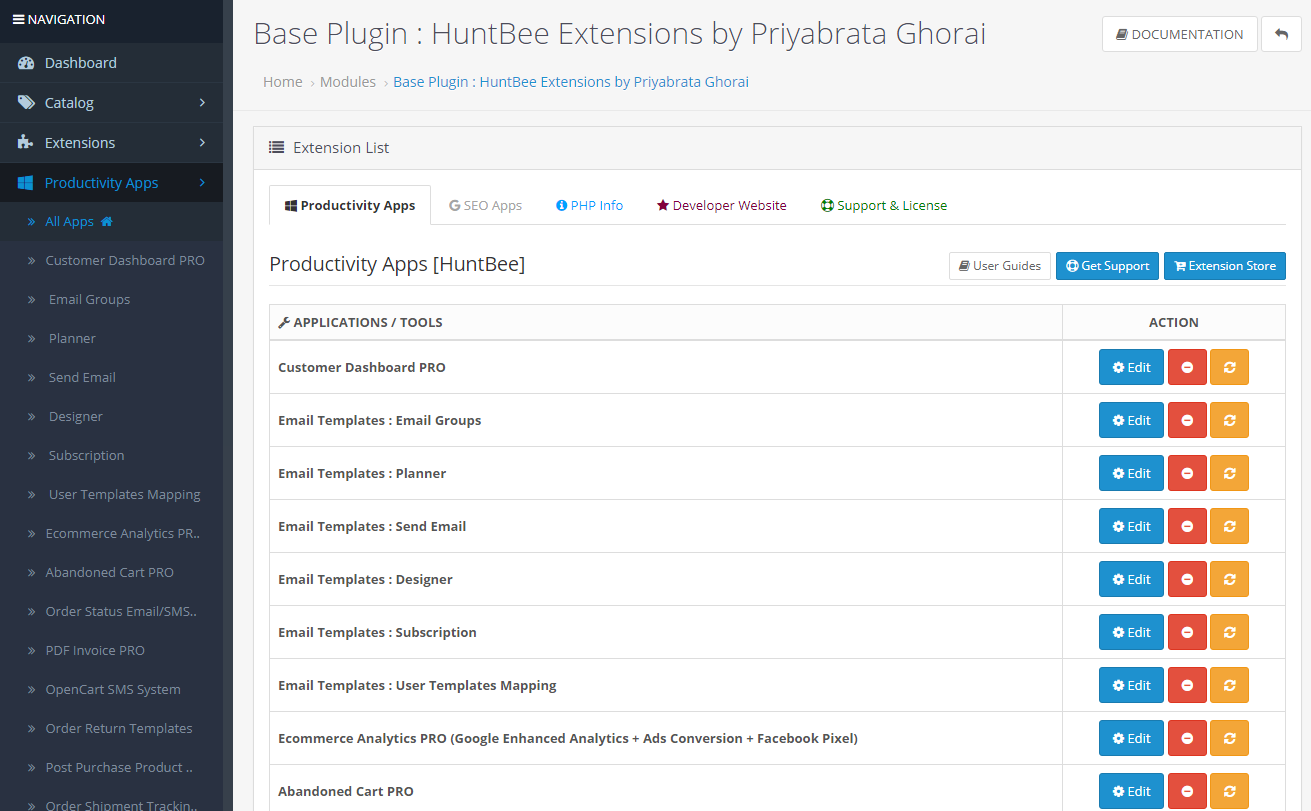1311x811 pixels.
Task: Click Base Plugin breadcrumb link
Action: coord(571,82)
